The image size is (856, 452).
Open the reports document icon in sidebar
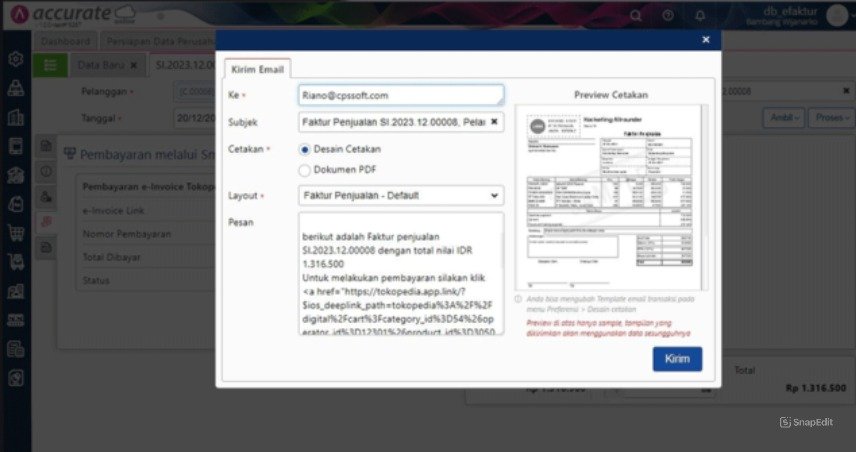point(16,349)
